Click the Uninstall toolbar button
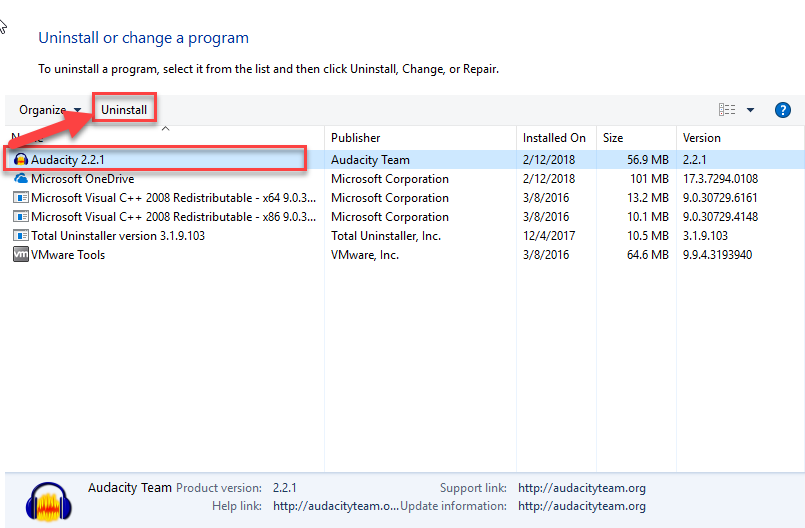 pos(124,110)
